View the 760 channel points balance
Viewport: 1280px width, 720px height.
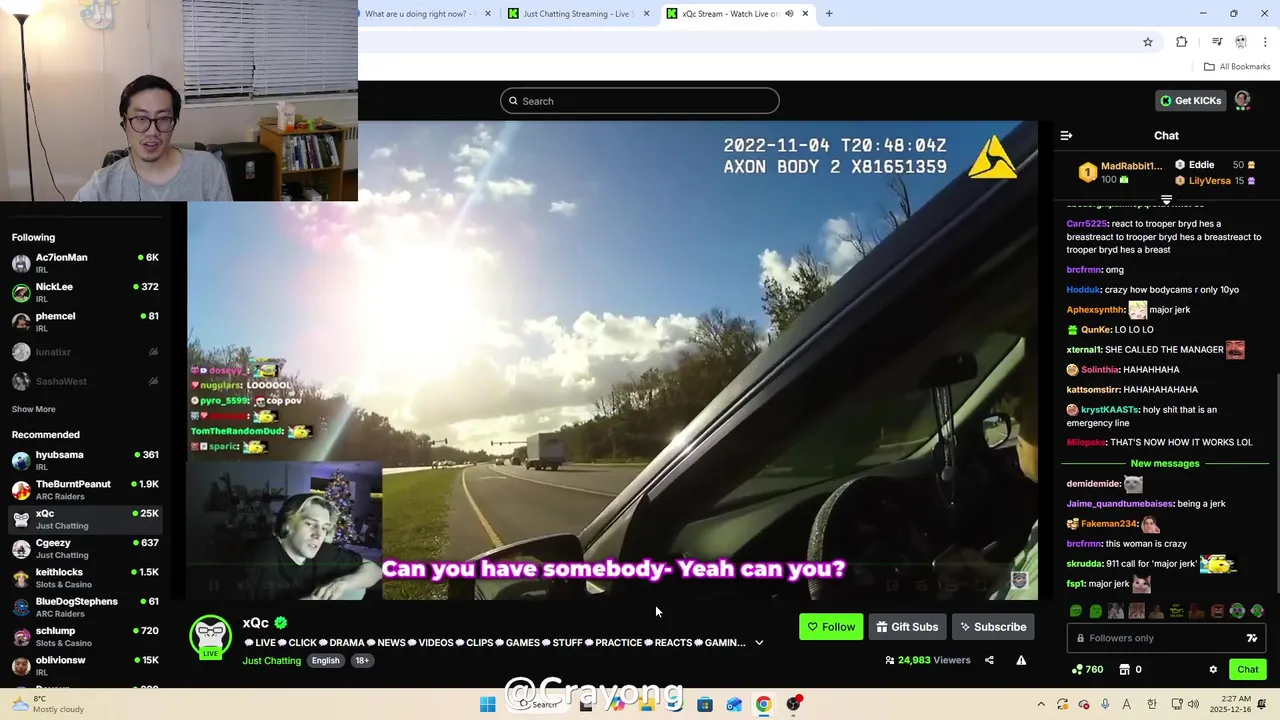click(1087, 669)
